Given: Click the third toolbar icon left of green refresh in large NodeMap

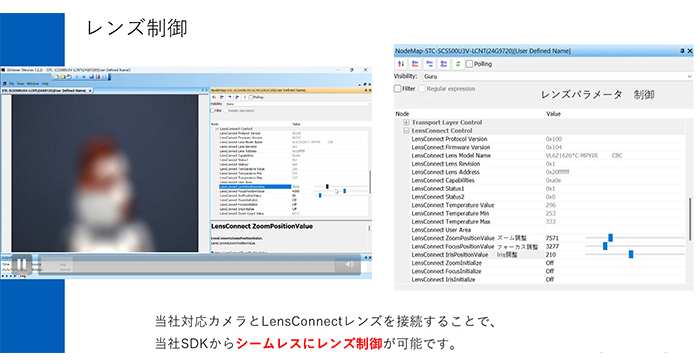Looking at the screenshot, I should point(429,64).
